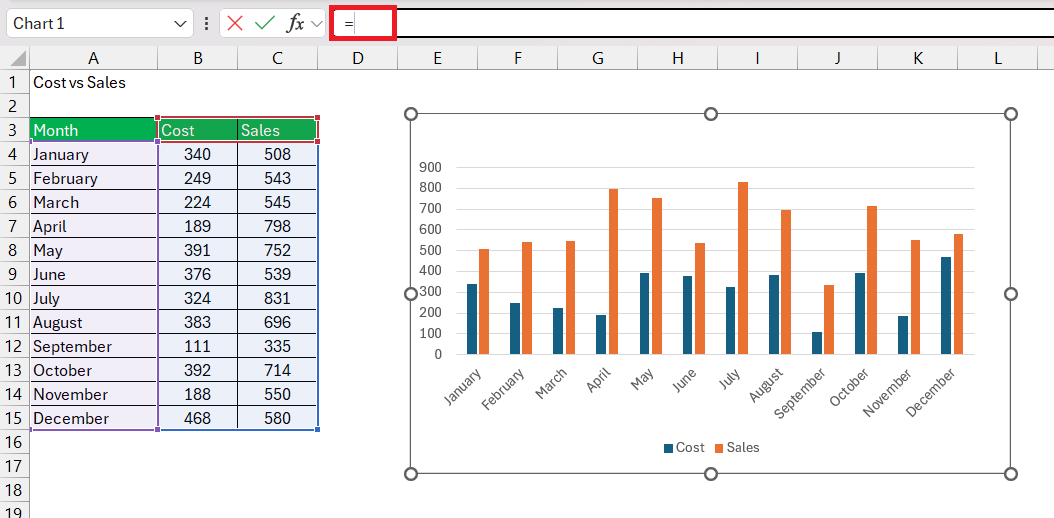Viewport: 1054px width, 518px height.
Task: Click the top-middle chart resize handle
Action: tap(711, 114)
